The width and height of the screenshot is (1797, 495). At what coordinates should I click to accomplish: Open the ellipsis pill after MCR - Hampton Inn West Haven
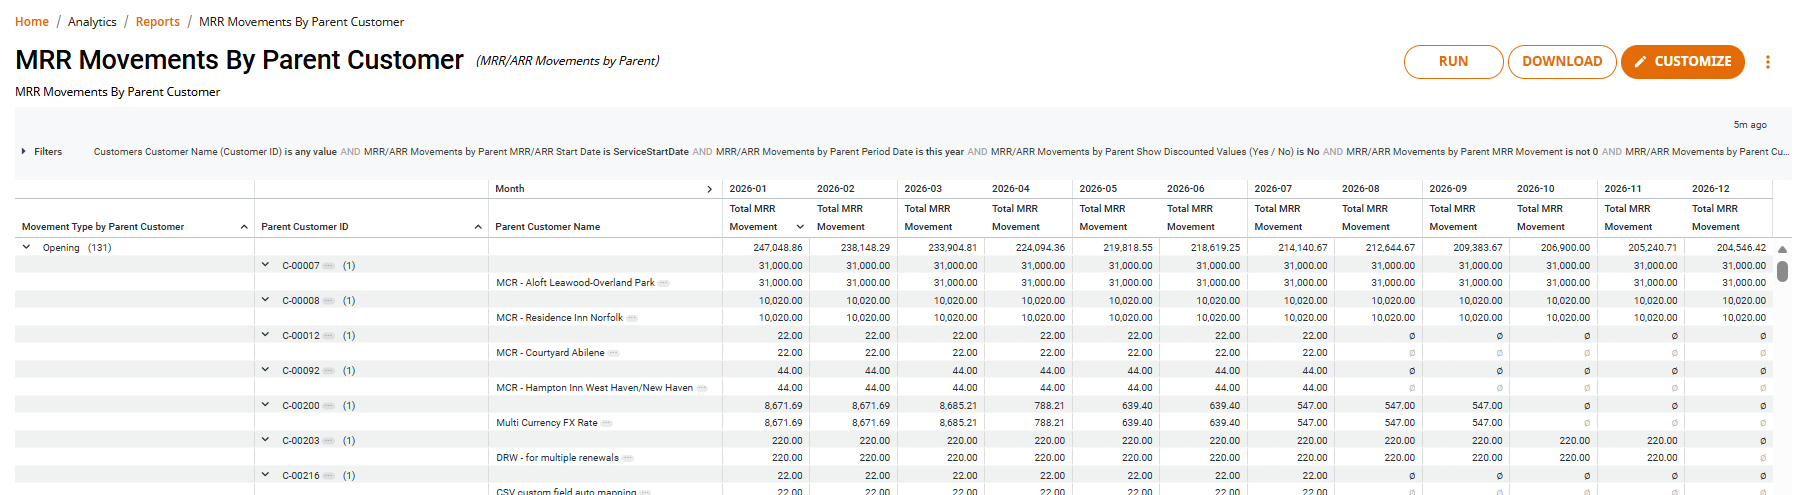702,388
